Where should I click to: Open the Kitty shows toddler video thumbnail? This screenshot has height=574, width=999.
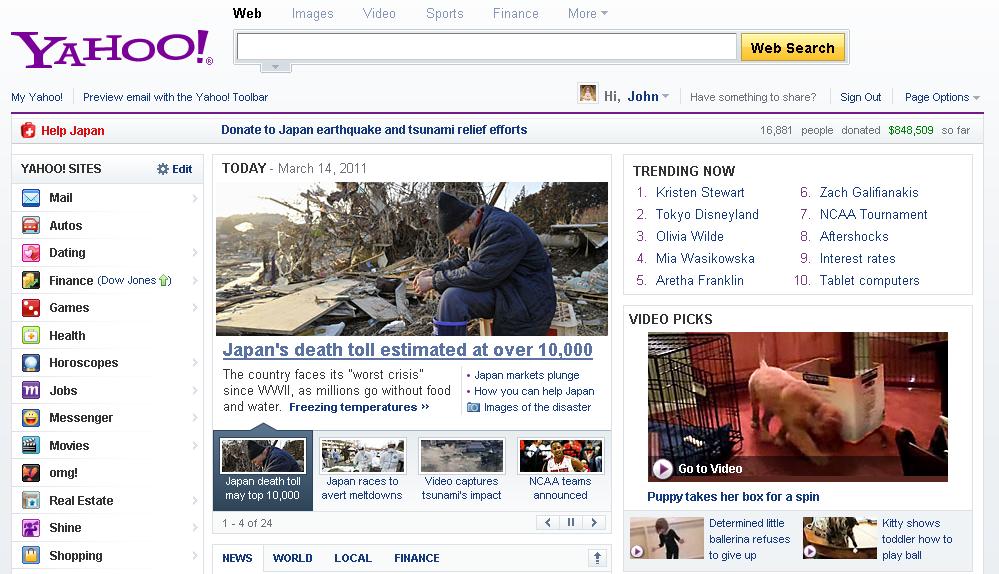[x=840, y=538]
